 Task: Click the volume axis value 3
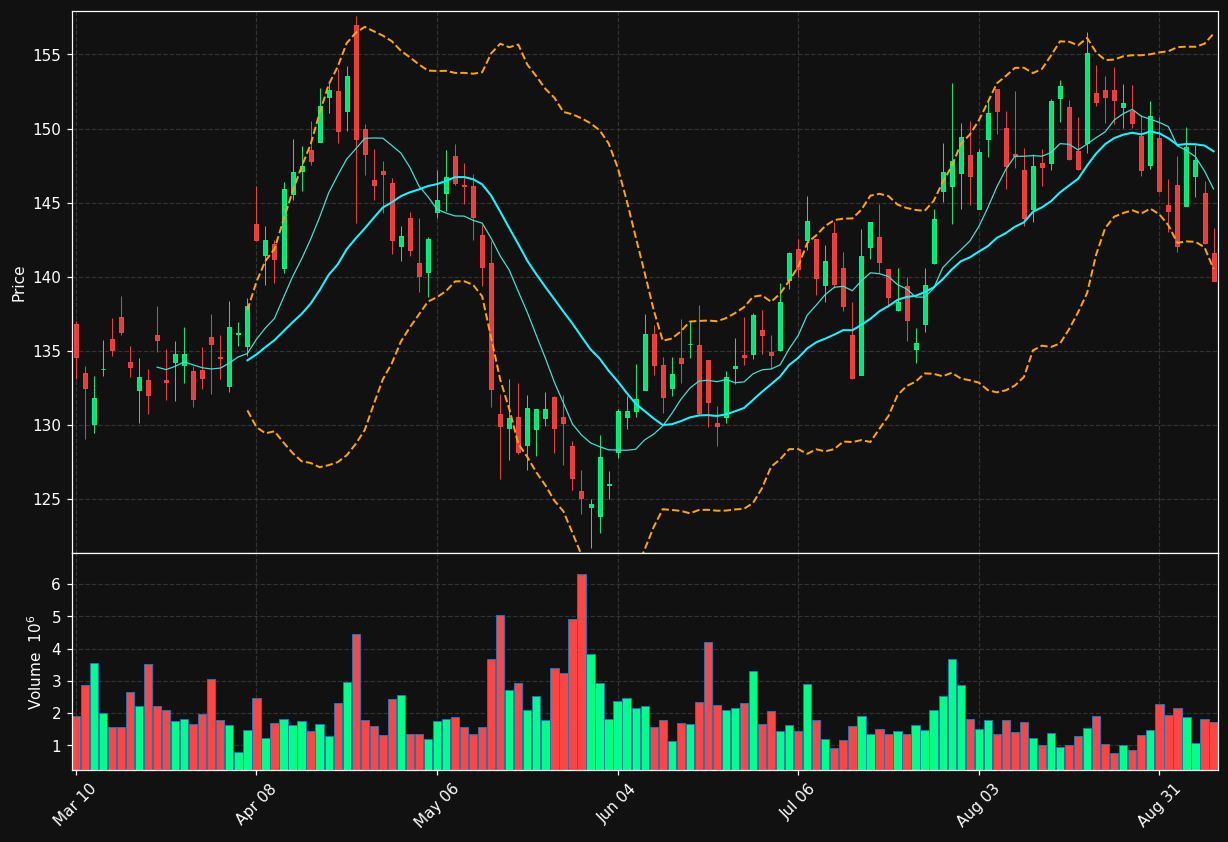[x=57, y=681]
